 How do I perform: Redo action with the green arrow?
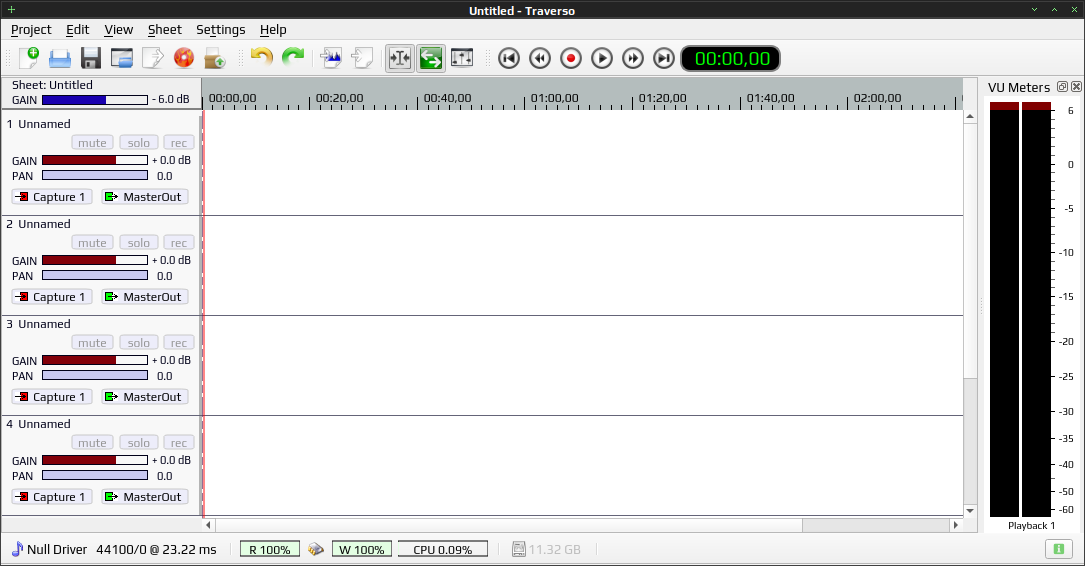293,58
